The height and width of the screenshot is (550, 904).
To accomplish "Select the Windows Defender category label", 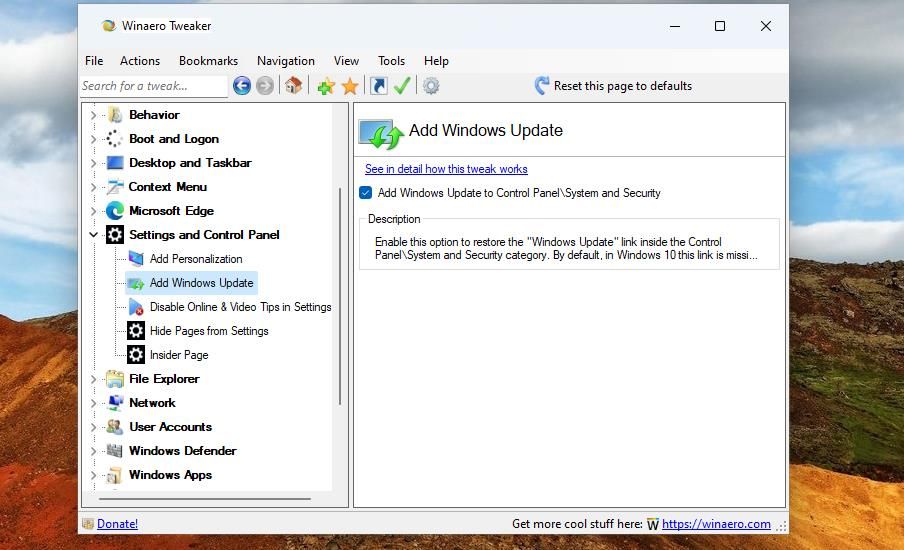I will click(x=183, y=451).
